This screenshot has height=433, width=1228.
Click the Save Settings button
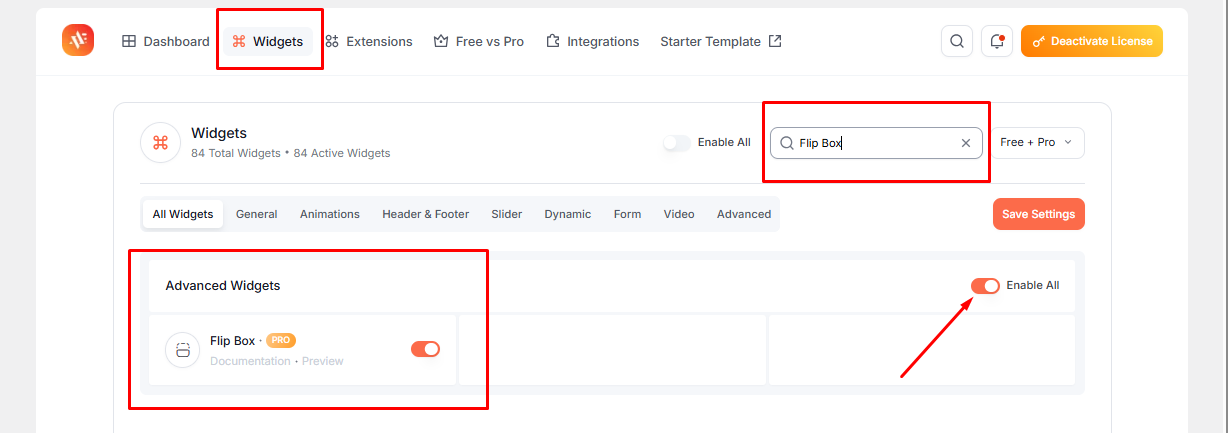tap(1039, 214)
